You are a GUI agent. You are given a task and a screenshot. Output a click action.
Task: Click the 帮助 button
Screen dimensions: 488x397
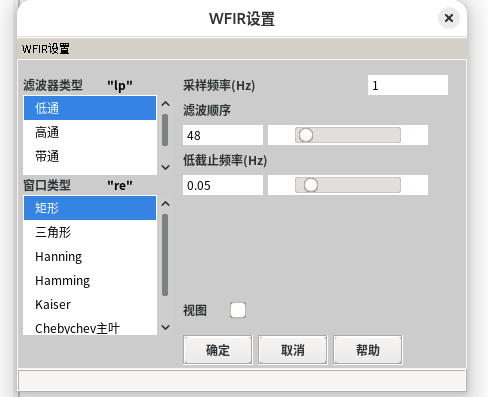[368, 350]
